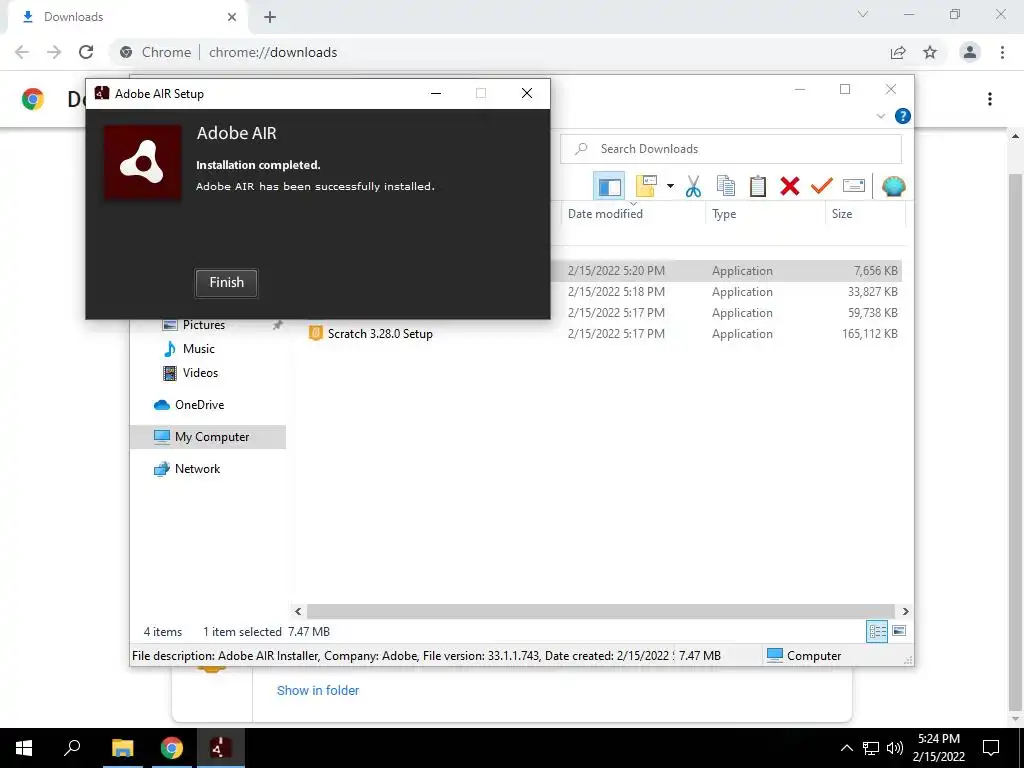
Task: Expand the ribbon chevron beside the help icon
Action: click(x=880, y=116)
